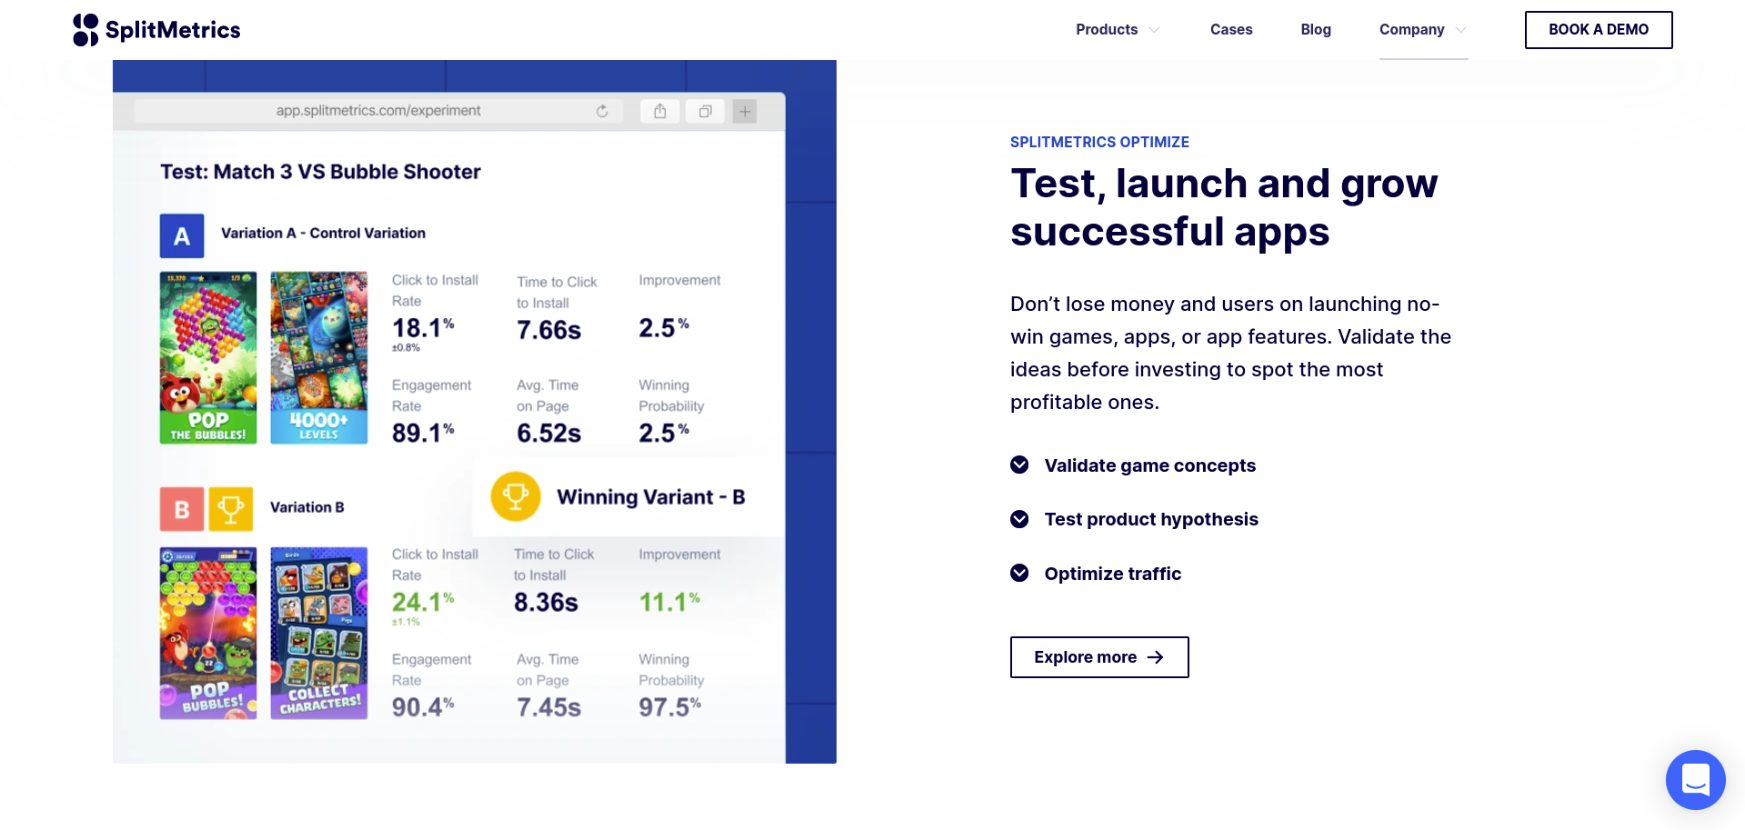The width and height of the screenshot is (1745, 830).
Task: Click the plus new tab icon
Action: [744, 111]
